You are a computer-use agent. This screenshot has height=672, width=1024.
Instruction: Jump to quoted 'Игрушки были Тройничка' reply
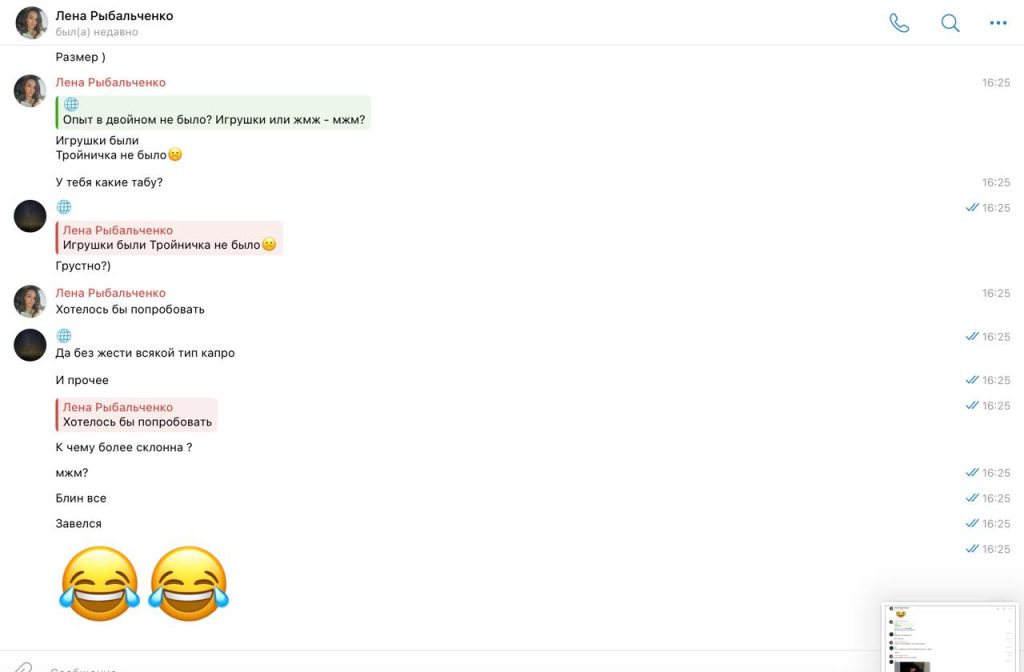(x=169, y=238)
